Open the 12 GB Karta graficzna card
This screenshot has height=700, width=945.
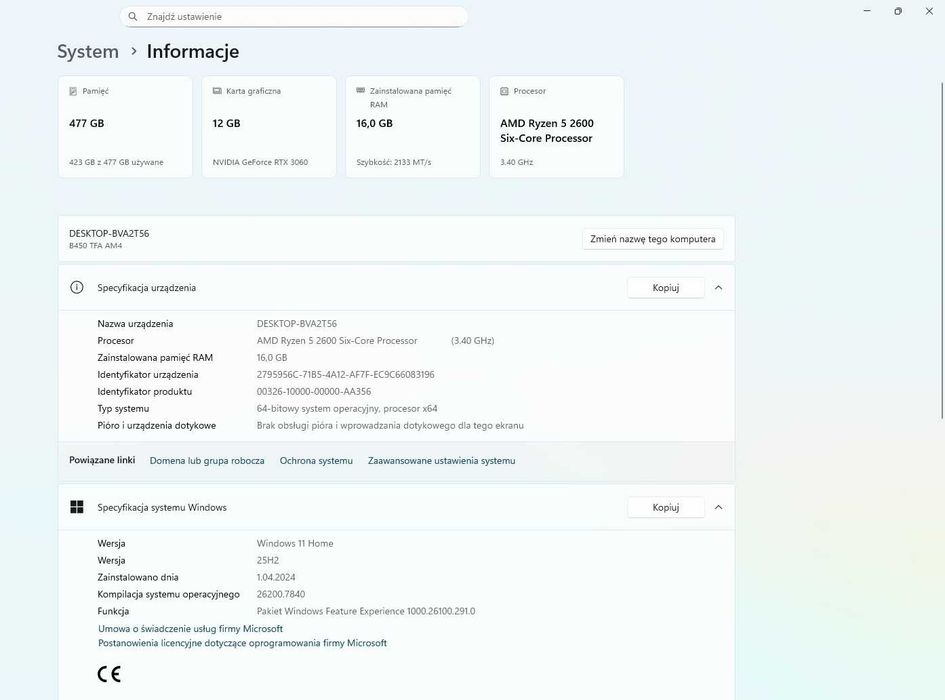click(x=269, y=127)
